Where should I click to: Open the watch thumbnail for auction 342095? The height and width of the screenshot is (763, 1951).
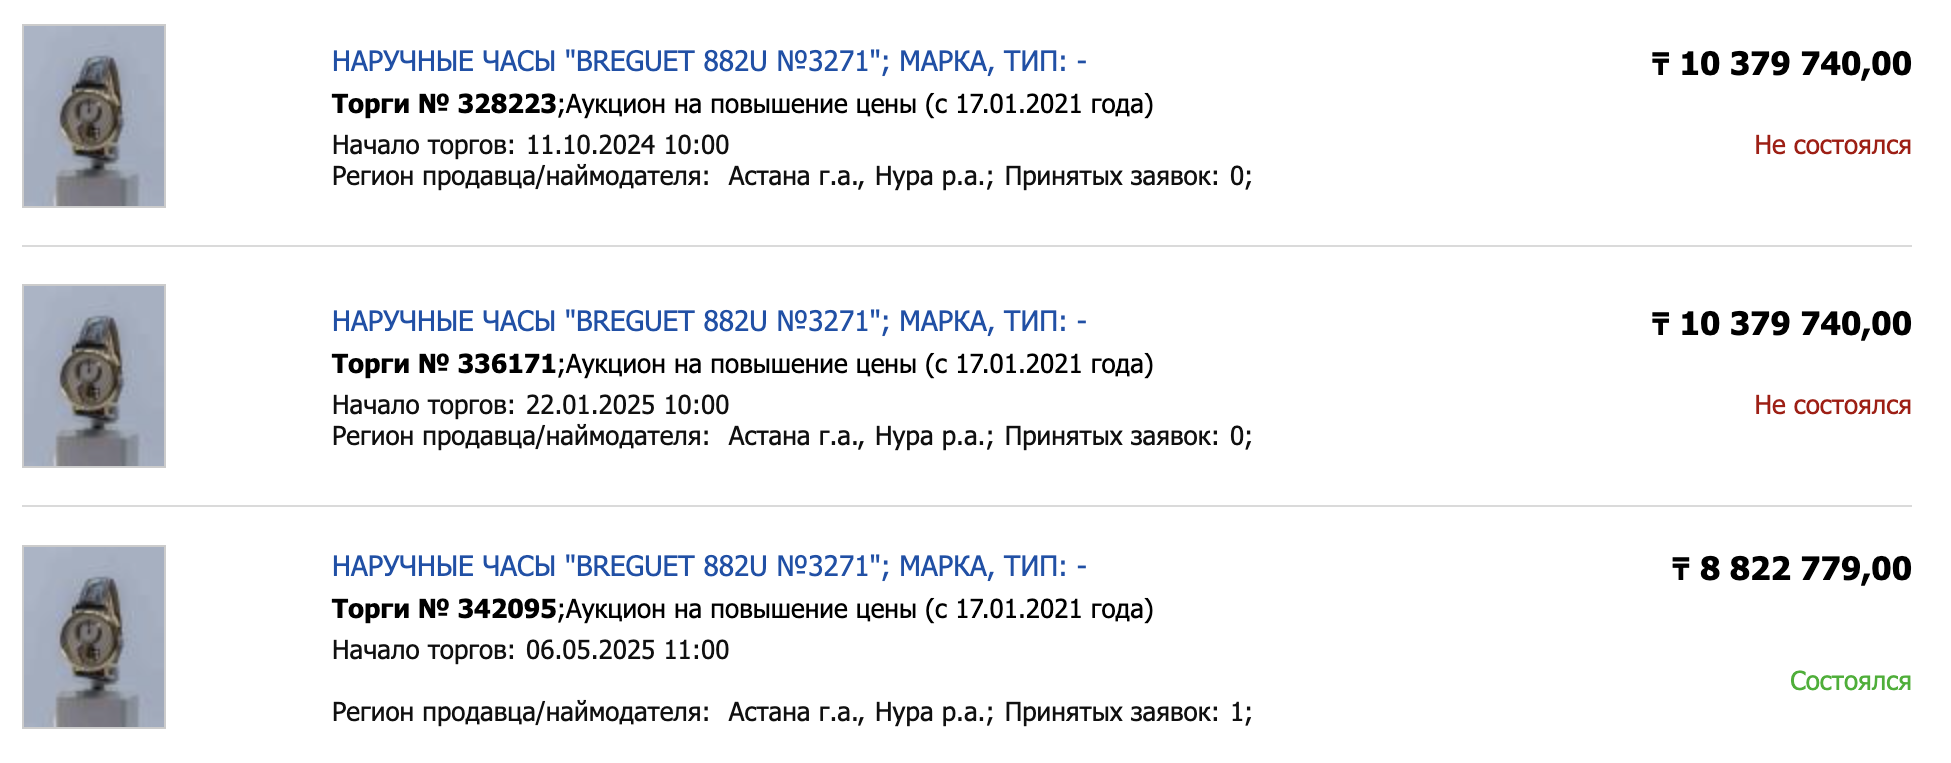(94, 637)
